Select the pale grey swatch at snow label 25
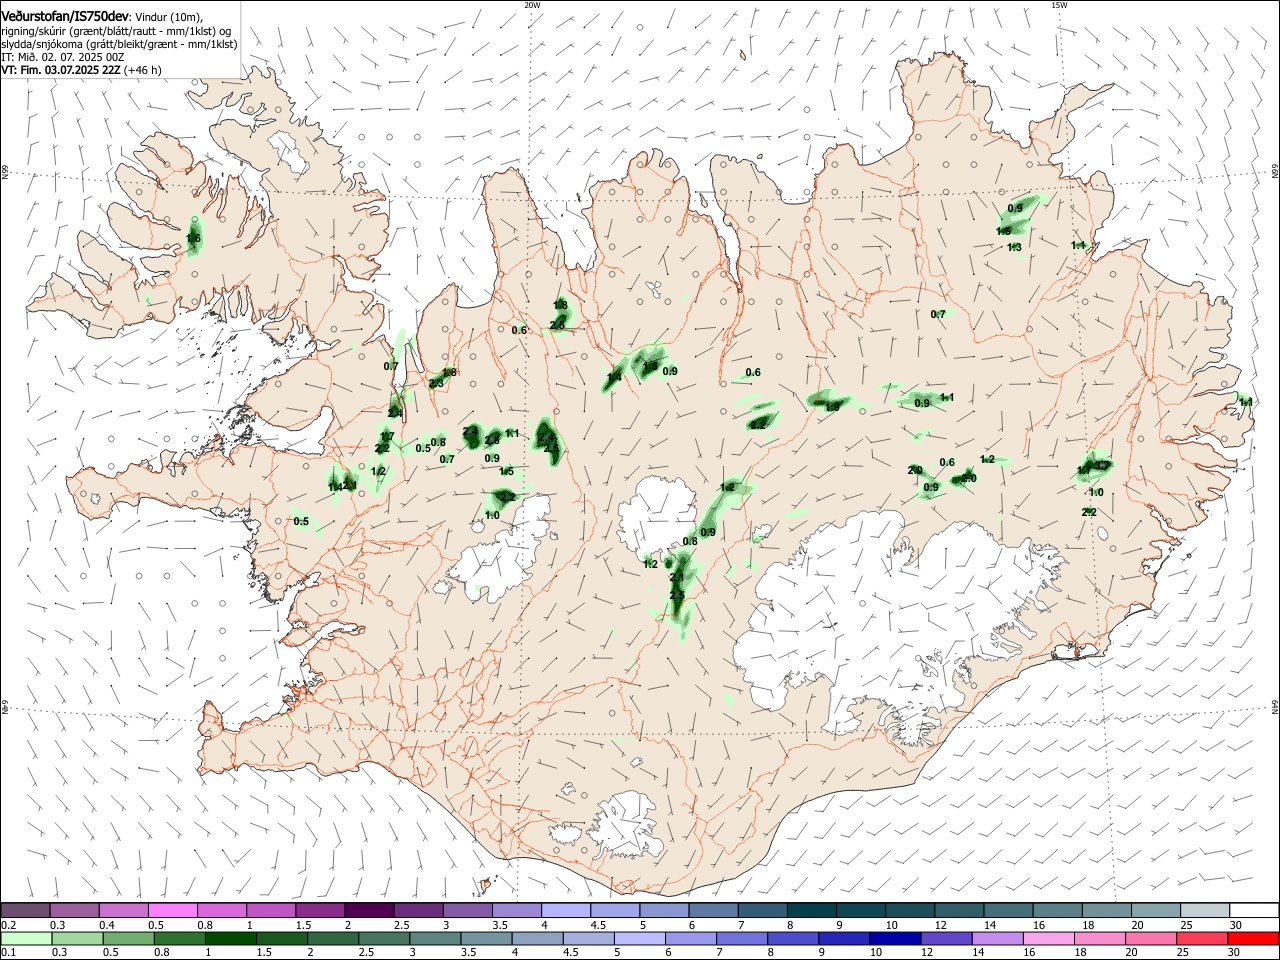This screenshot has width=1280, height=960. point(1205,910)
